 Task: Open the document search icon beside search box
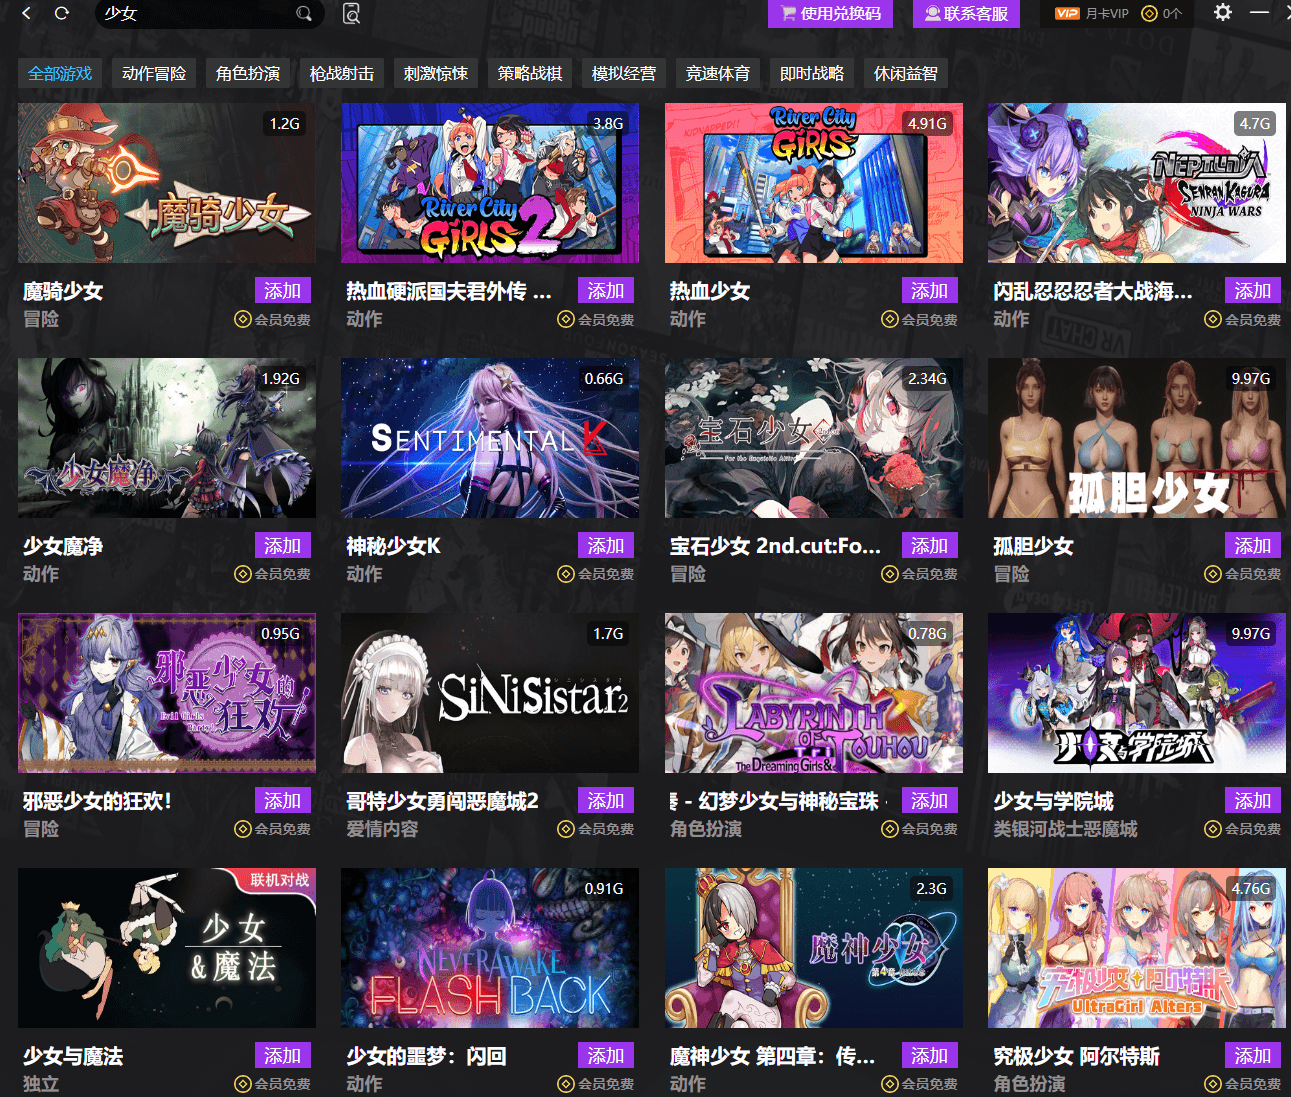coord(351,13)
